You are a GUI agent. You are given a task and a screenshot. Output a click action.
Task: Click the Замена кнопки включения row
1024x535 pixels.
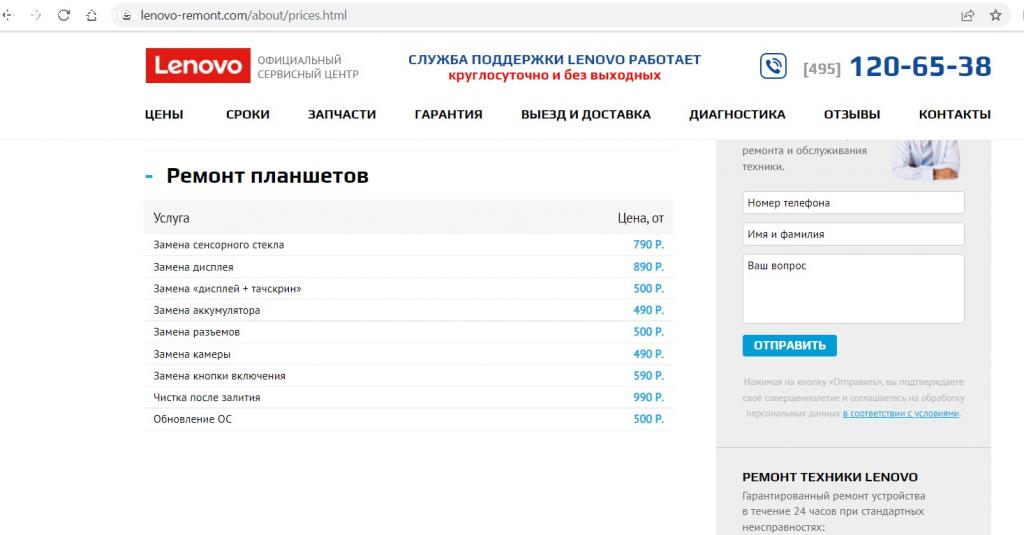pos(408,376)
